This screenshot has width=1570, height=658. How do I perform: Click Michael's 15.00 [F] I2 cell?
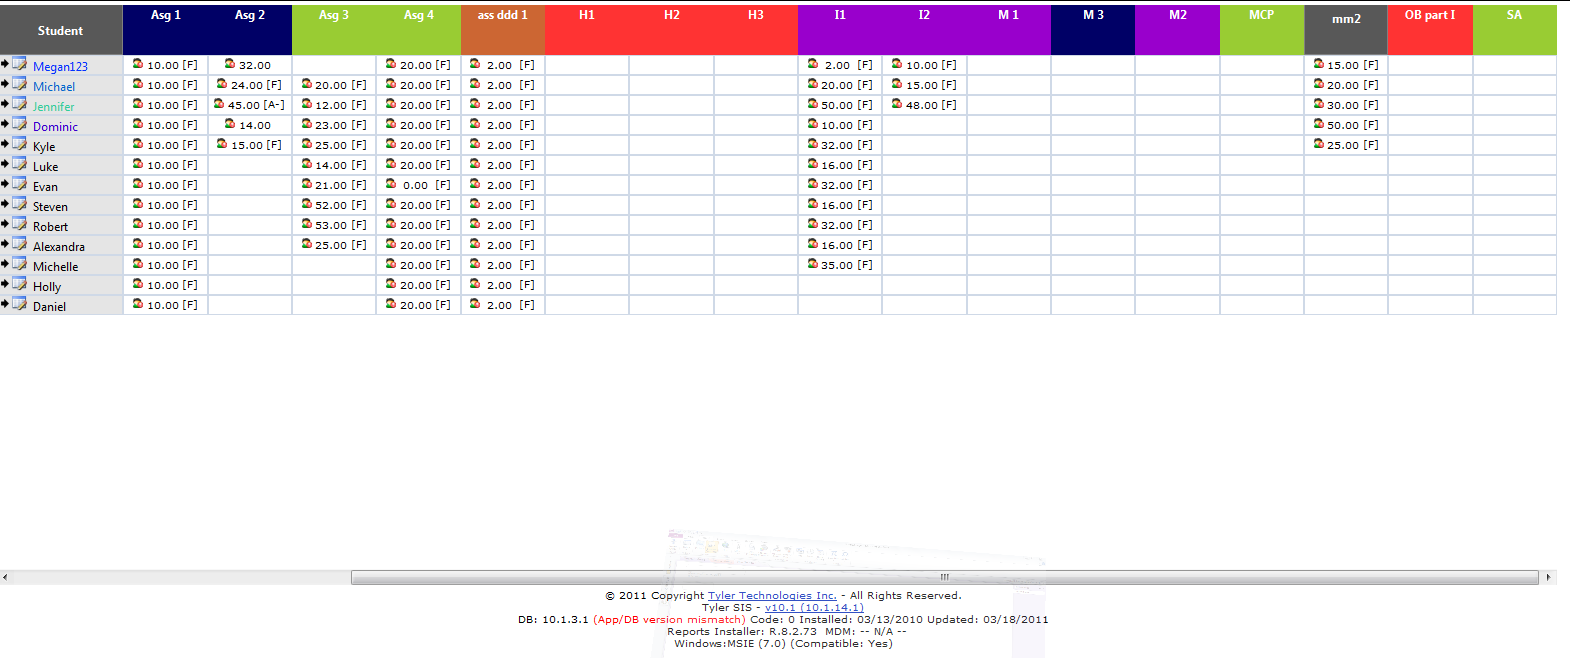coord(924,85)
